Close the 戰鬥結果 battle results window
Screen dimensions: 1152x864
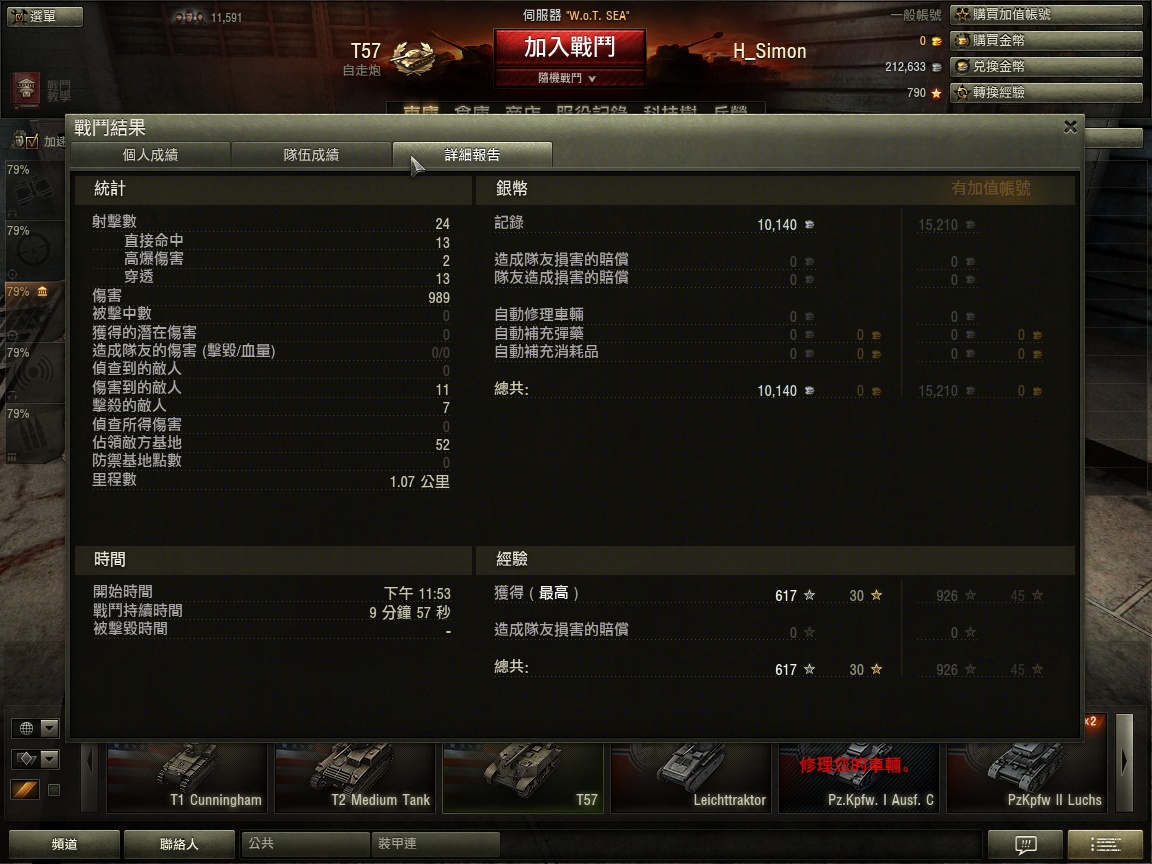1070,127
